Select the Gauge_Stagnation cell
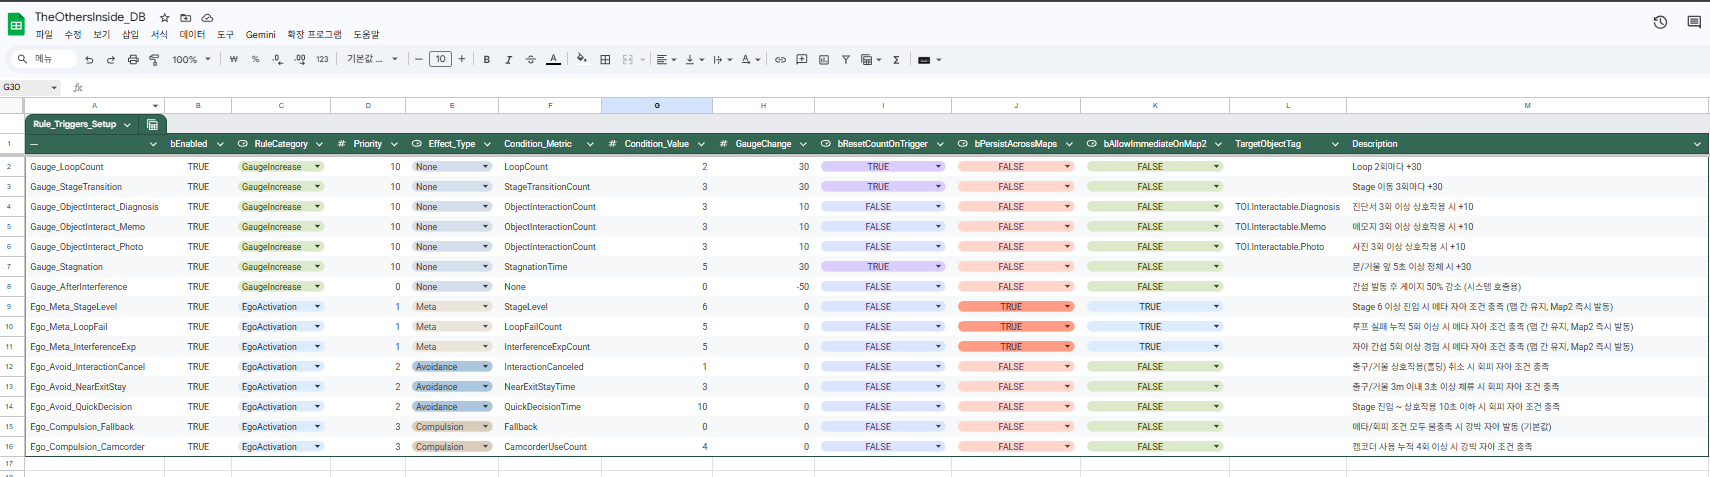1710x477 pixels. click(x=95, y=267)
